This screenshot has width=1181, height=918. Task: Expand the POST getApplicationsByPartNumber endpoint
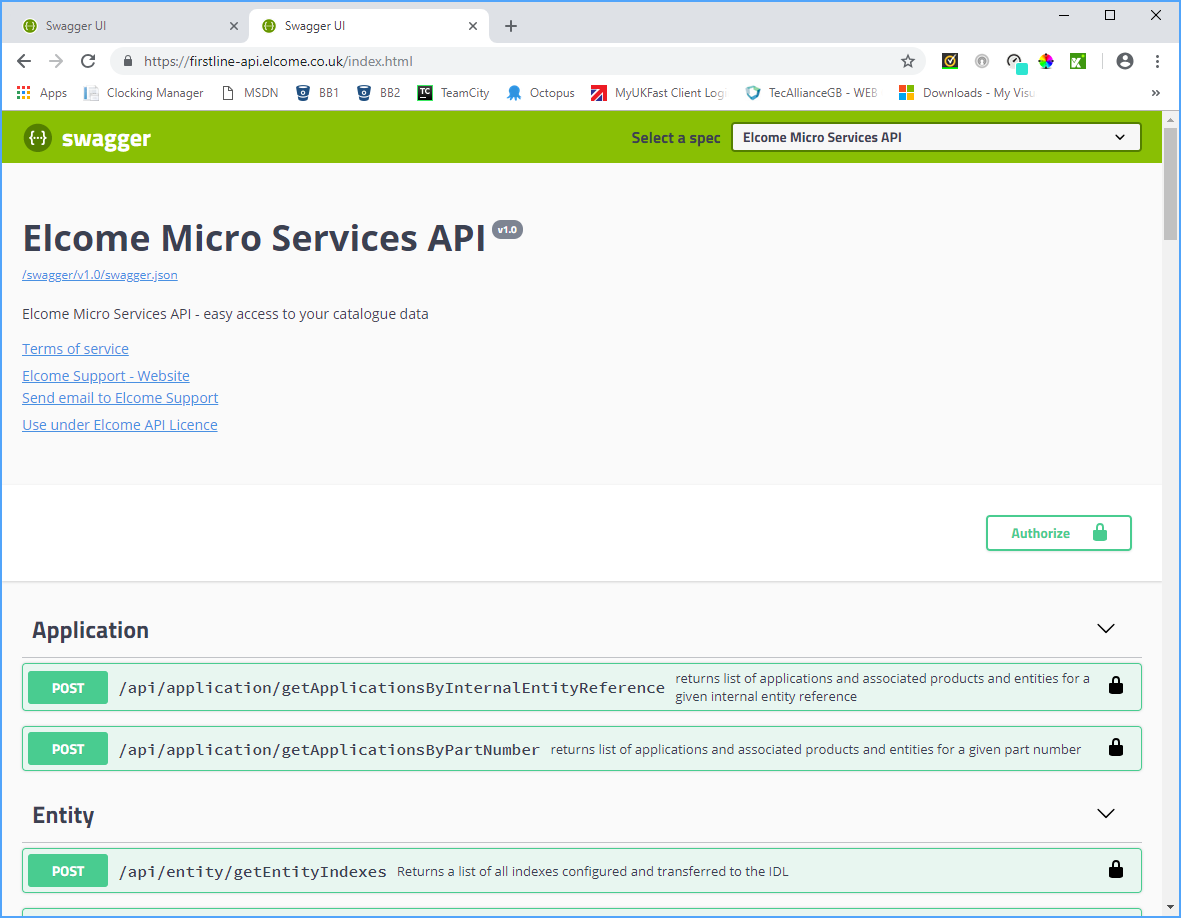coord(581,749)
